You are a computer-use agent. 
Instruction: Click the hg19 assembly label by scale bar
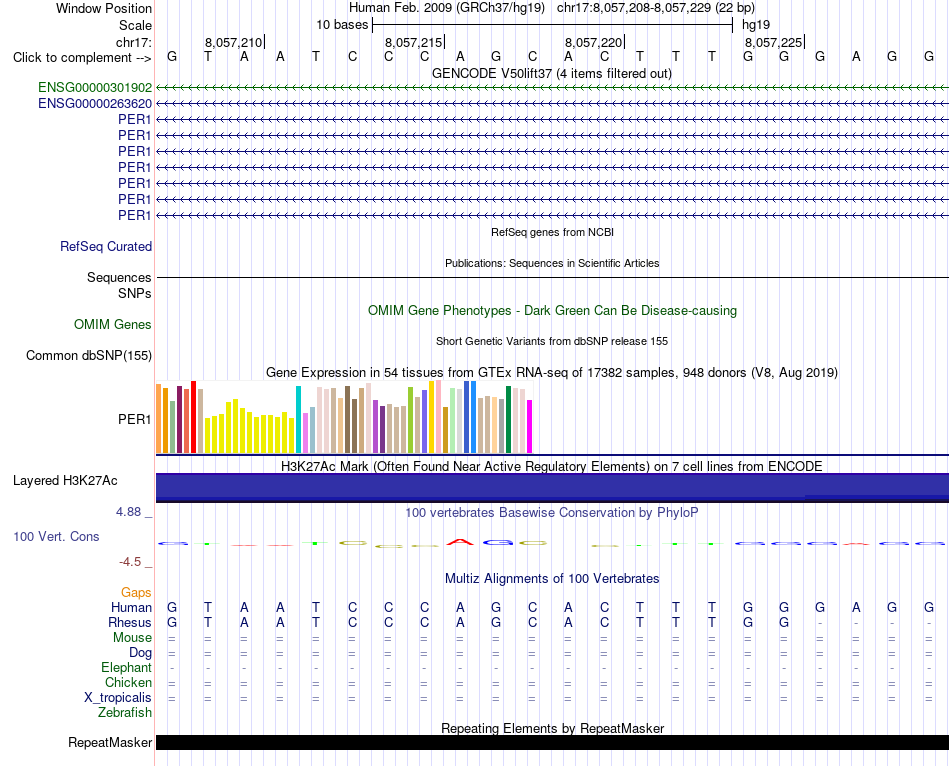coord(756,25)
